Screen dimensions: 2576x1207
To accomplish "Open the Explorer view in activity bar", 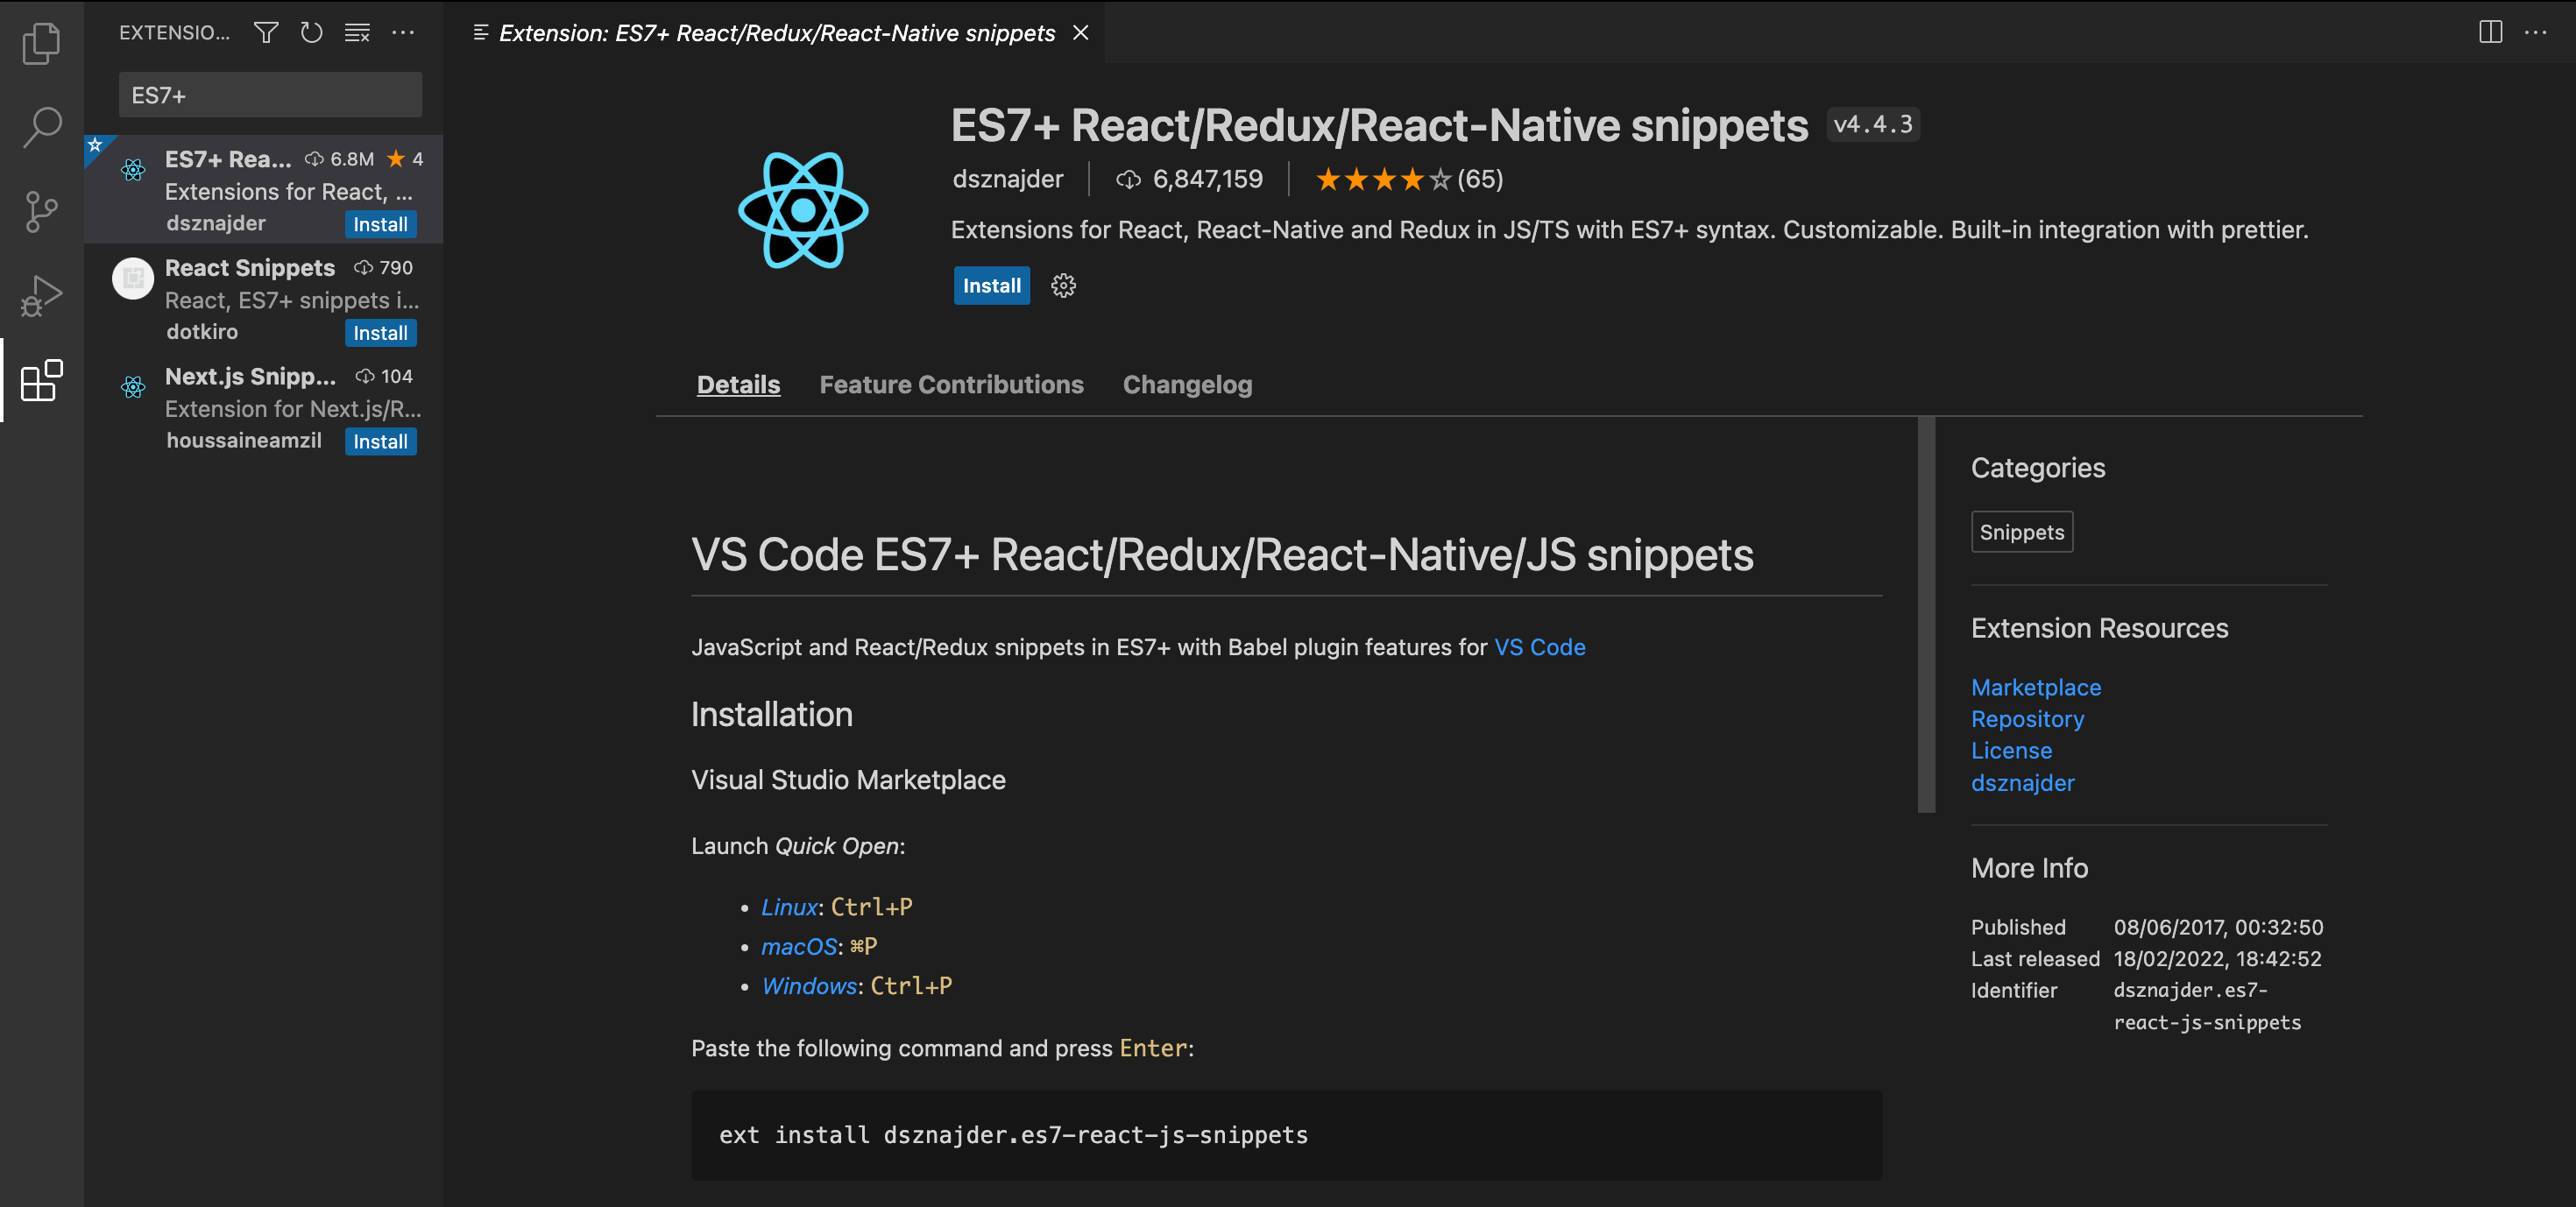I will pyautogui.click(x=40, y=44).
